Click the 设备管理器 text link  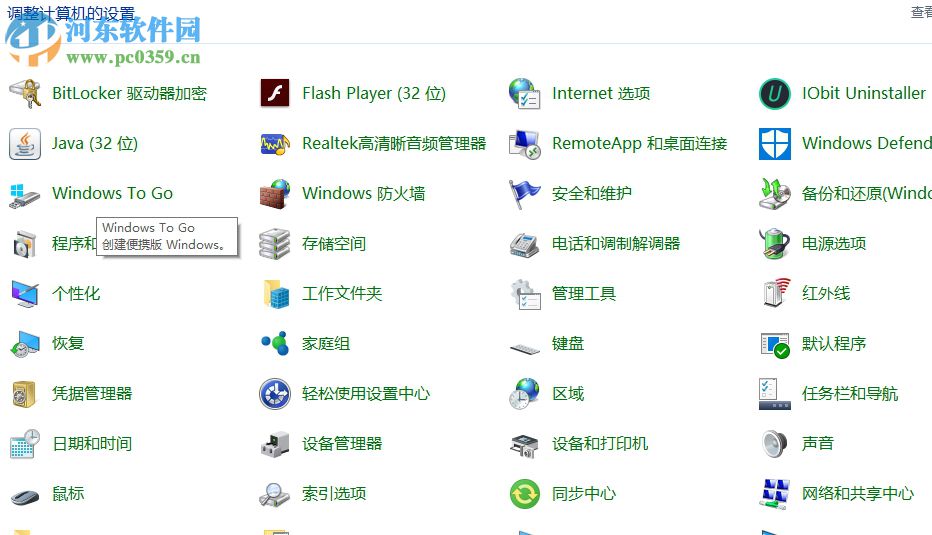pos(342,444)
